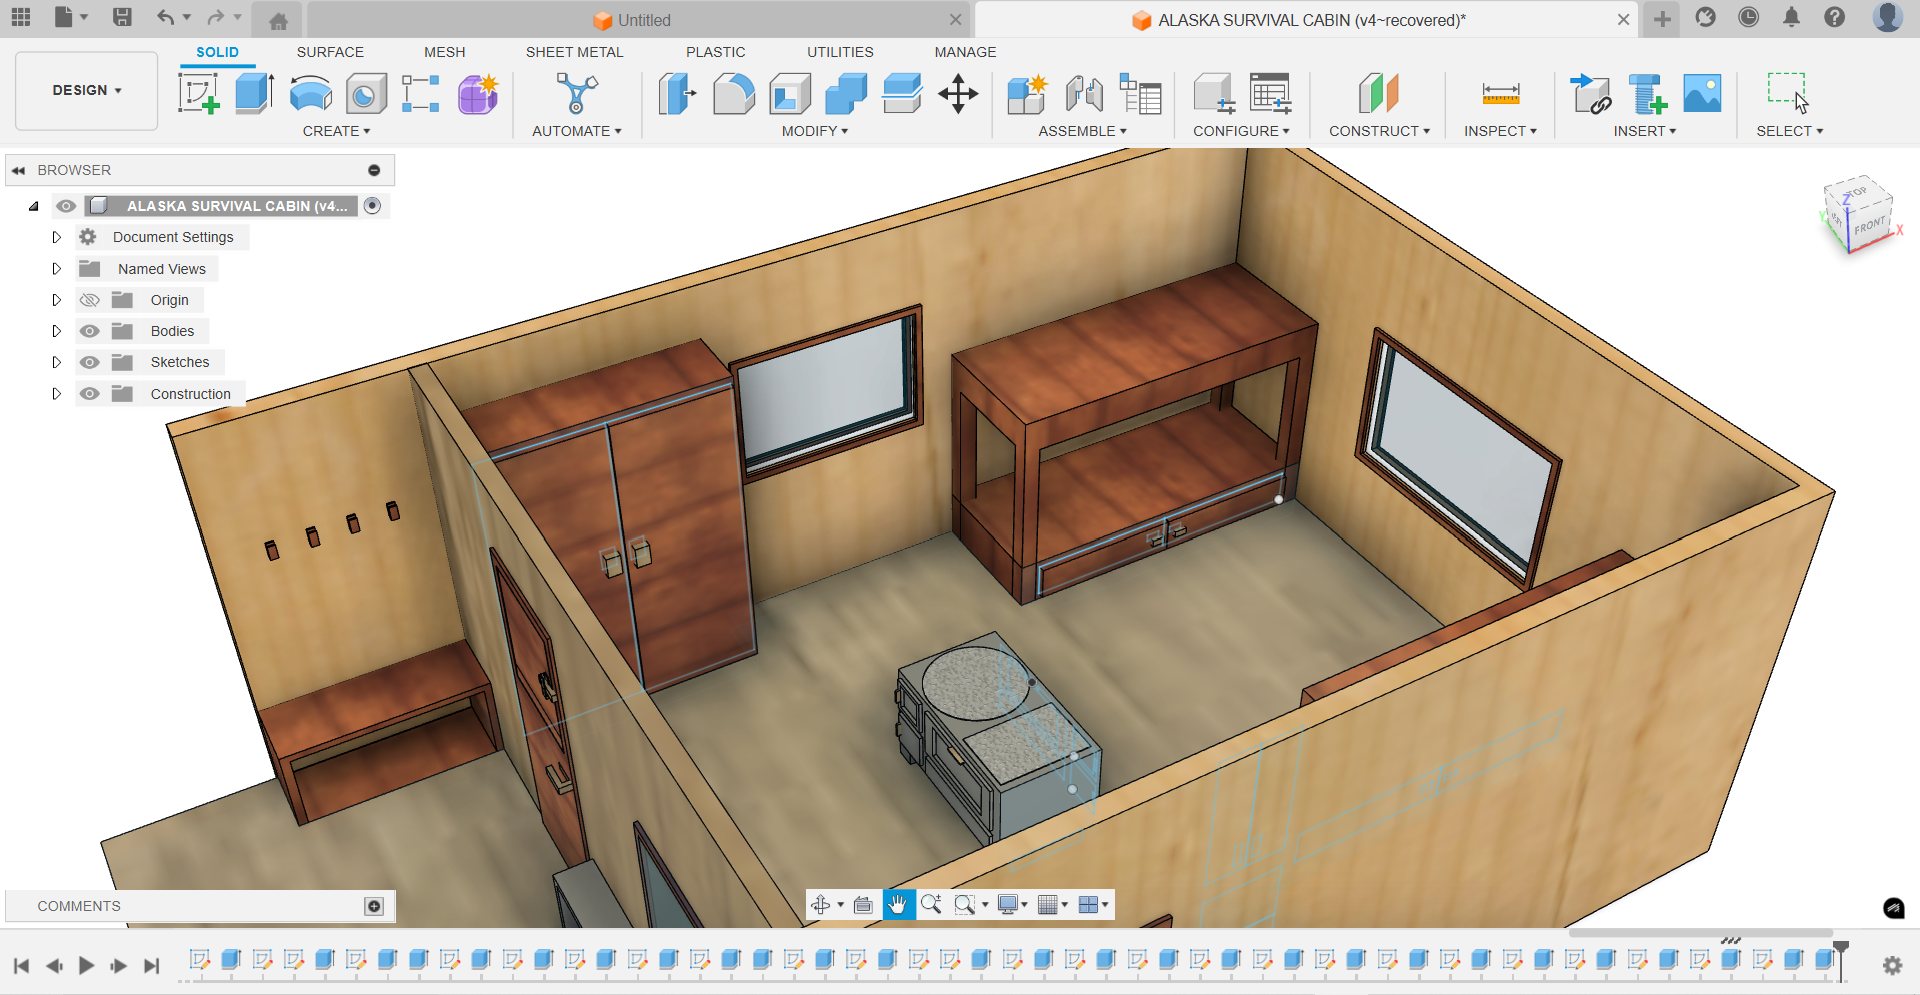This screenshot has height=995, width=1920.
Task: Select the Combine tool
Action: pos(846,94)
